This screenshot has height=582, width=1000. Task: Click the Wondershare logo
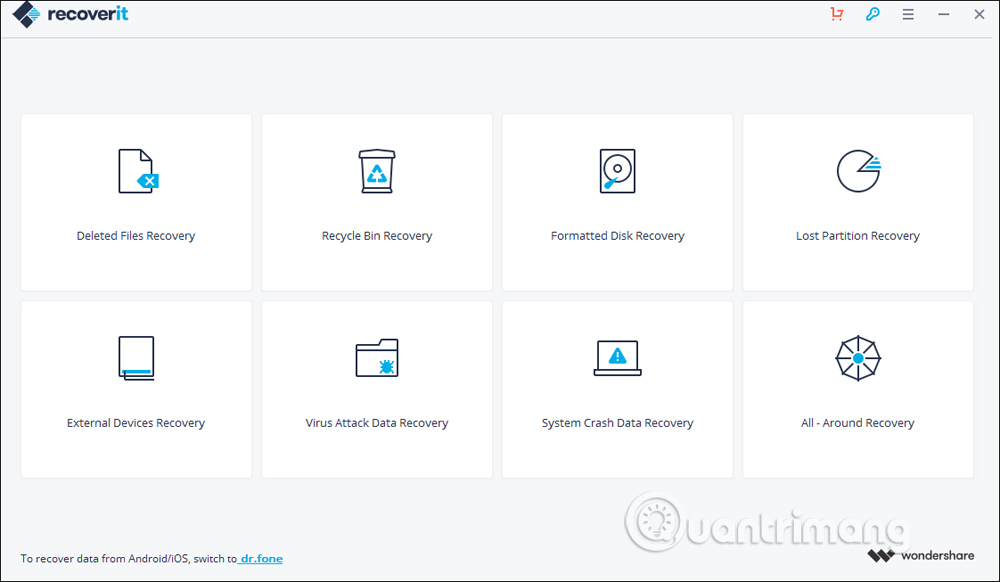920,555
